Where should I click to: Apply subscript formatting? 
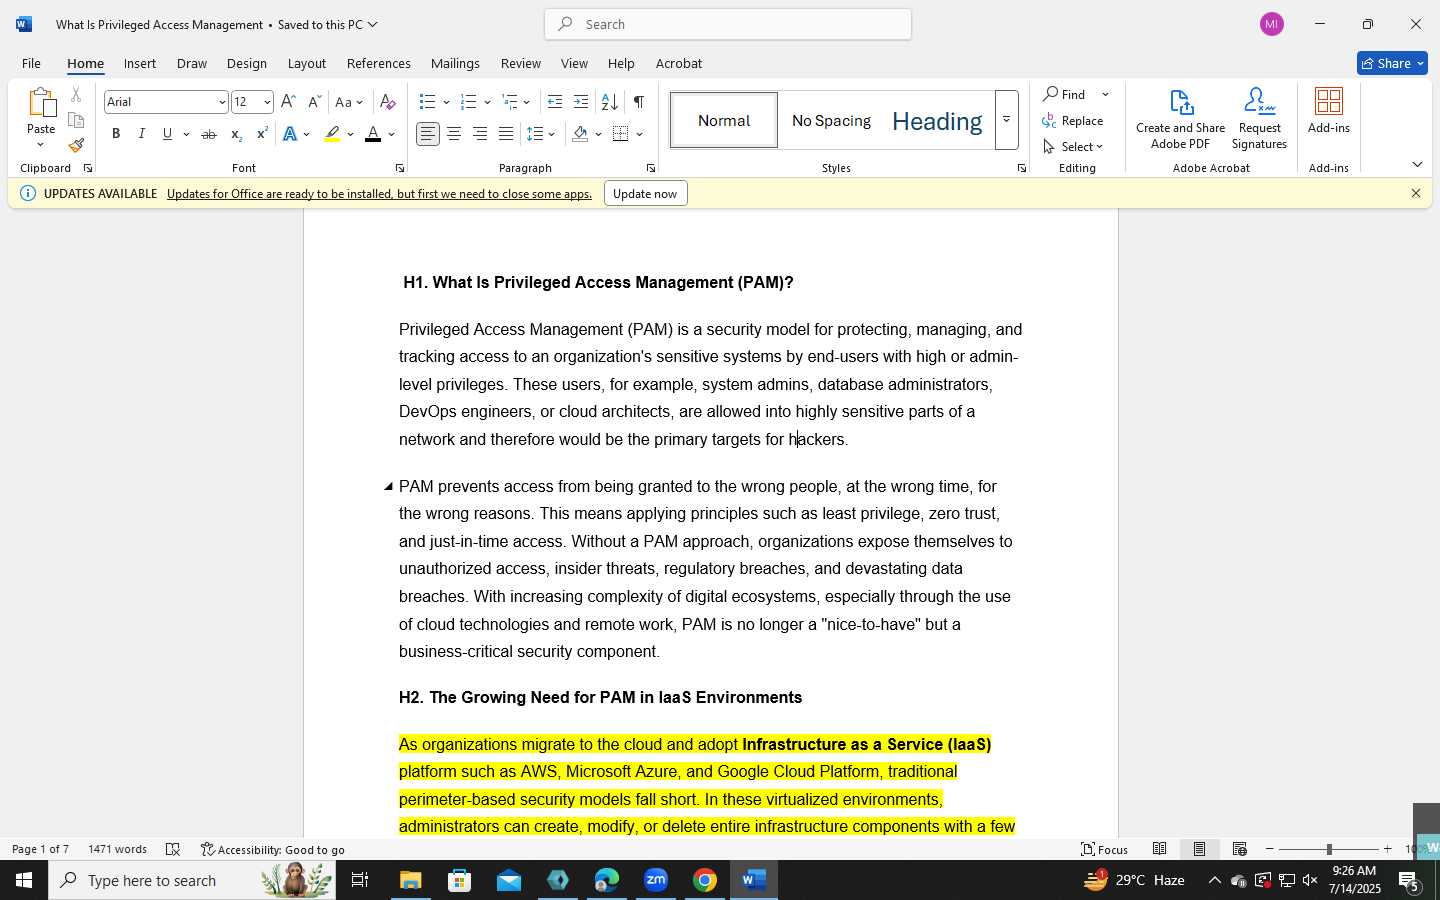pyautogui.click(x=235, y=134)
